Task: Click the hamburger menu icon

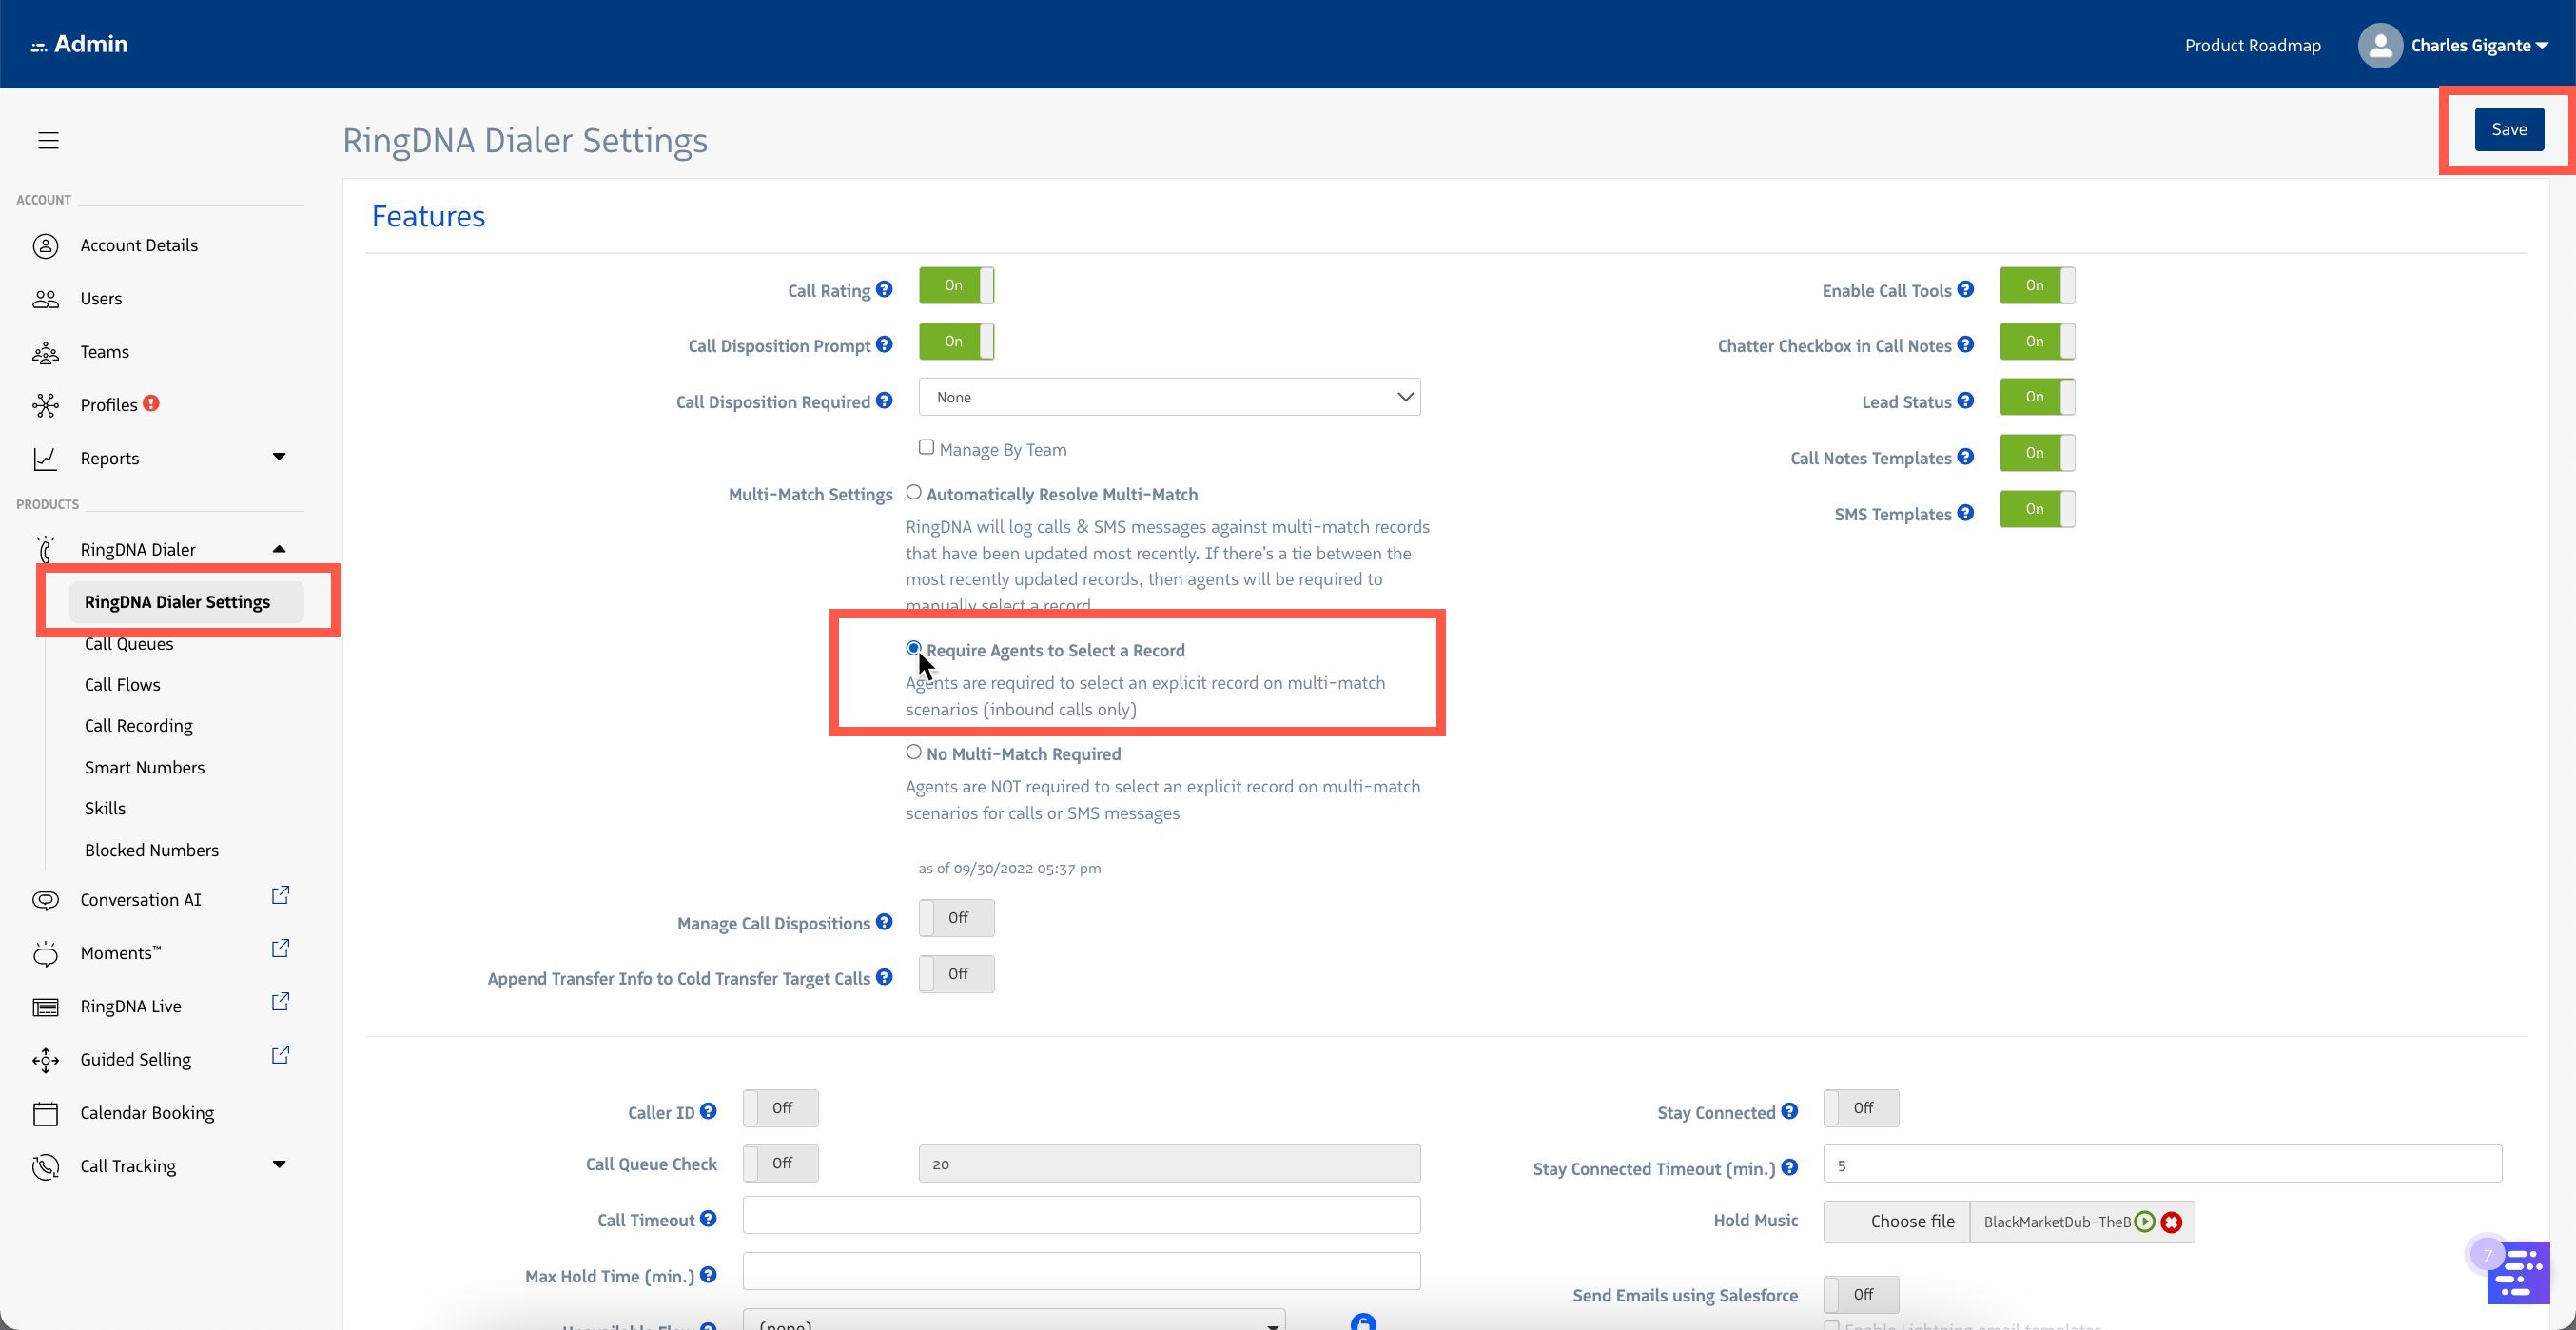Action: click(x=48, y=140)
